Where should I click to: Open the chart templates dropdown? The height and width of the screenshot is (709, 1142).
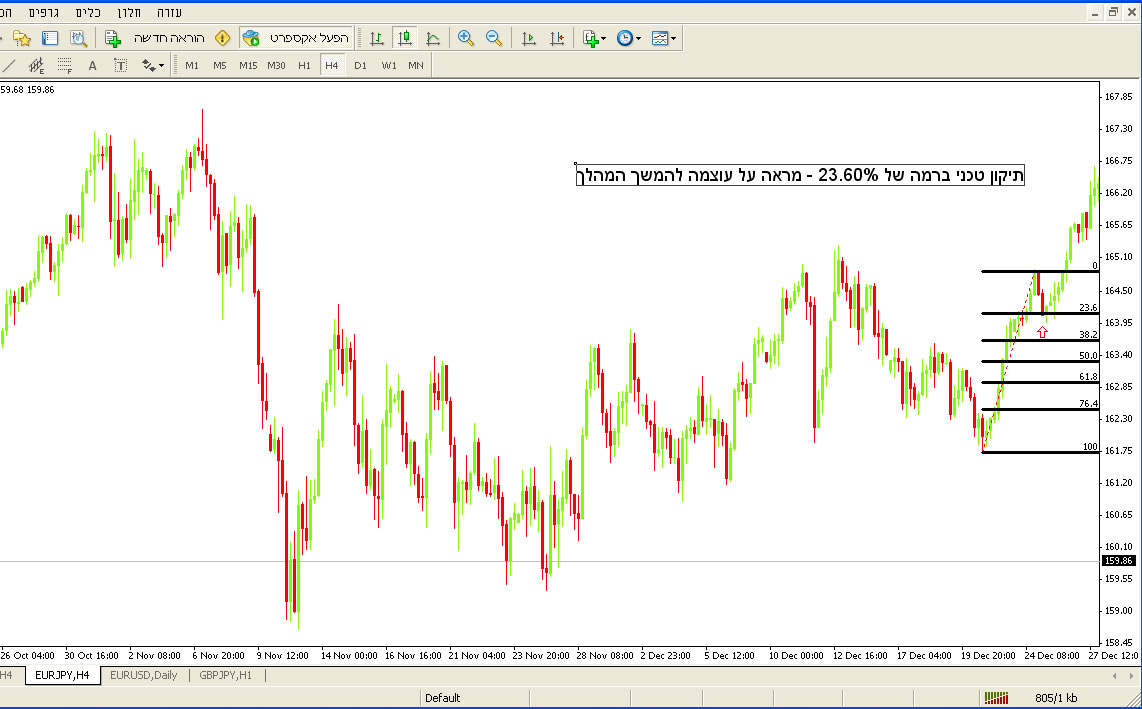tap(664, 38)
